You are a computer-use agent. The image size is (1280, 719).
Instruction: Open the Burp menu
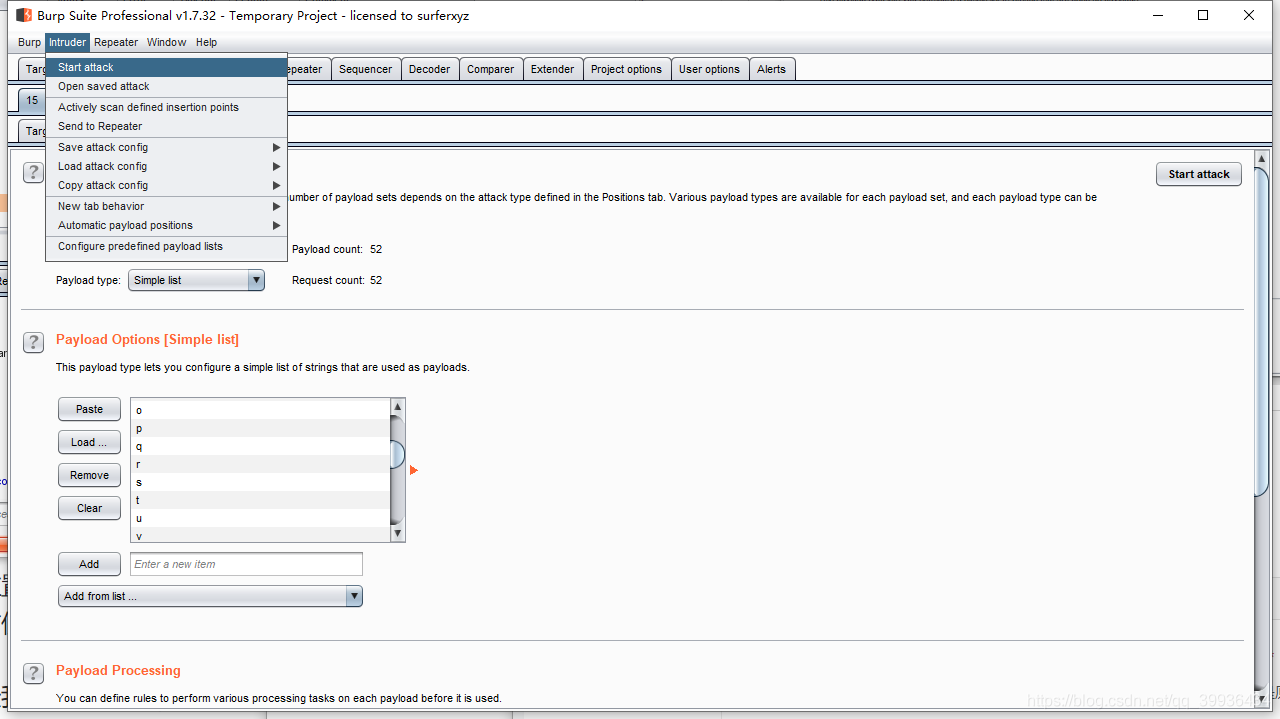[x=30, y=42]
